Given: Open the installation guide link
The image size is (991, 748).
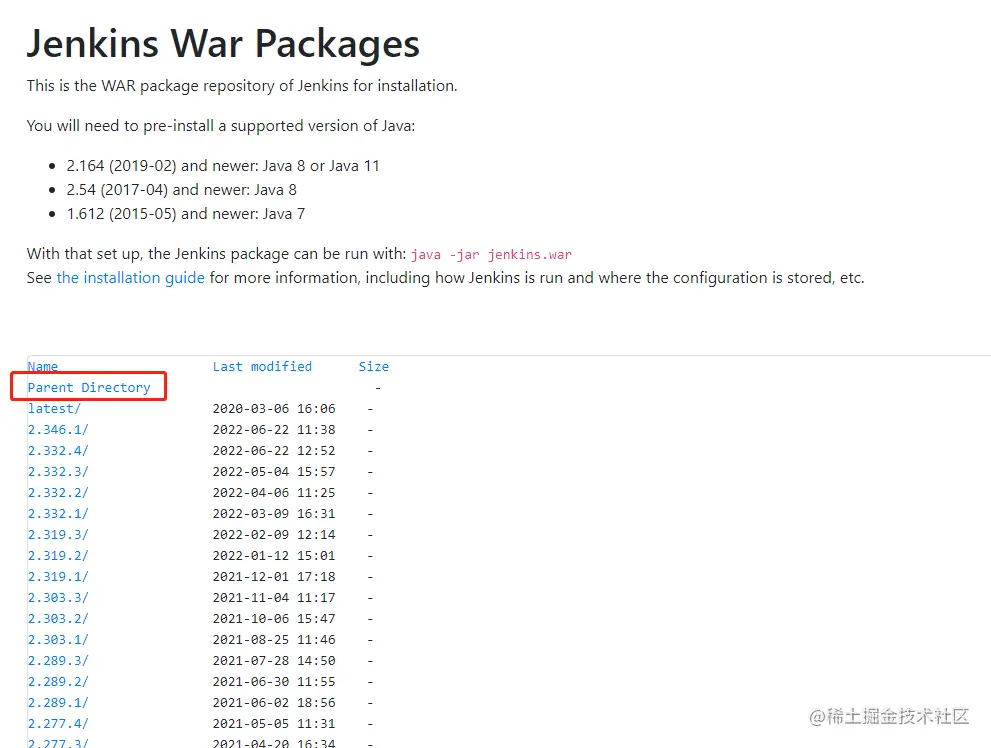Looking at the screenshot, I should click(130, 278).
